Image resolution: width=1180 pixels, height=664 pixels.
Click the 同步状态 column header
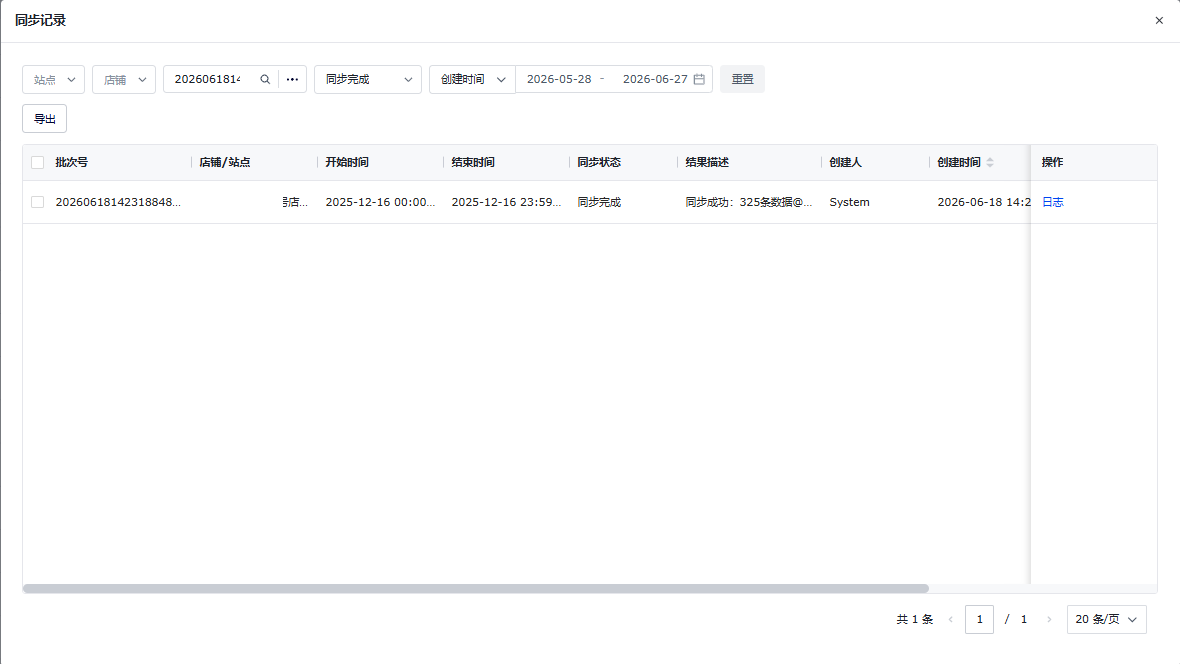click(x=599, y=163)
